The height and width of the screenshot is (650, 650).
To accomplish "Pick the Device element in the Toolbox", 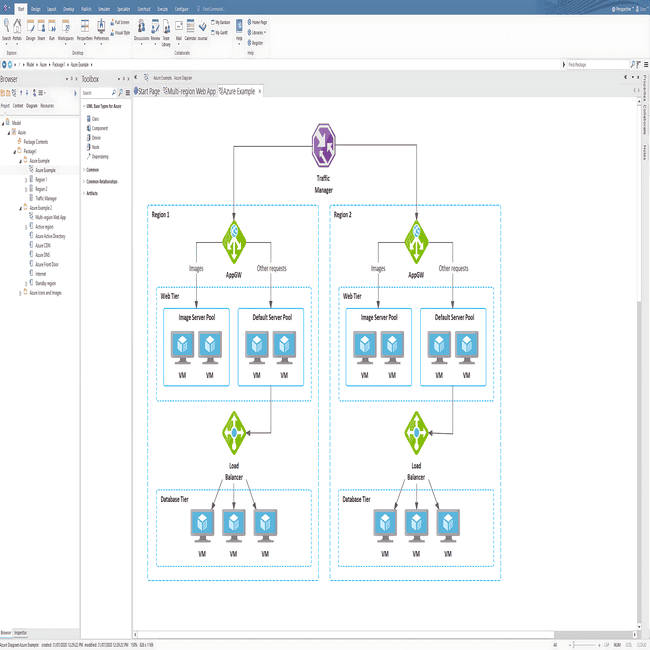I will pos(93,138).
